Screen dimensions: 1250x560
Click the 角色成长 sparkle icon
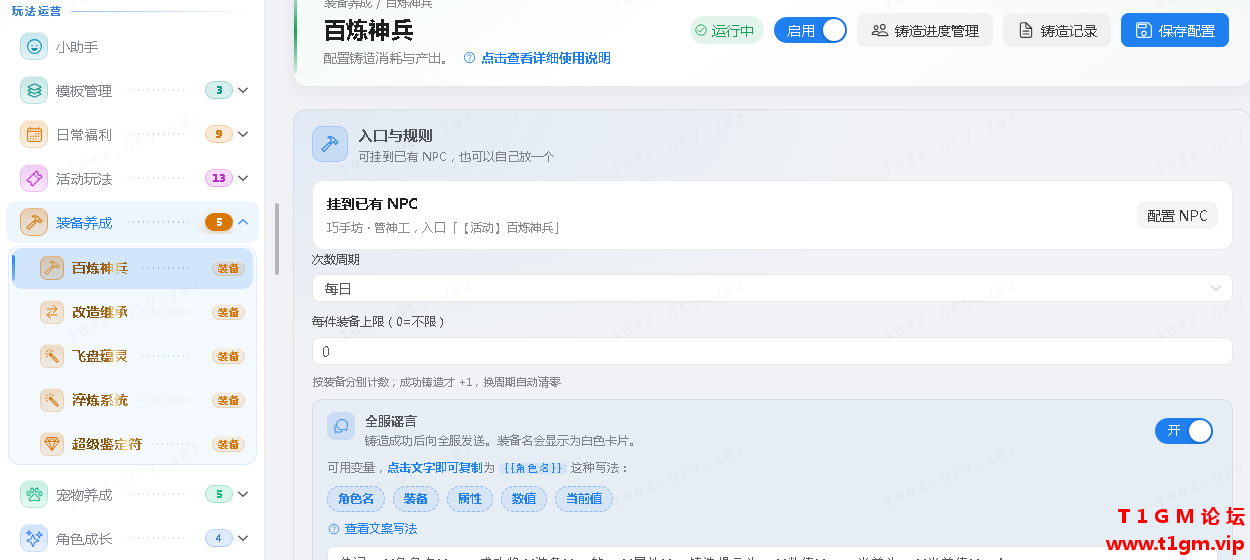[x=34, y=538]
